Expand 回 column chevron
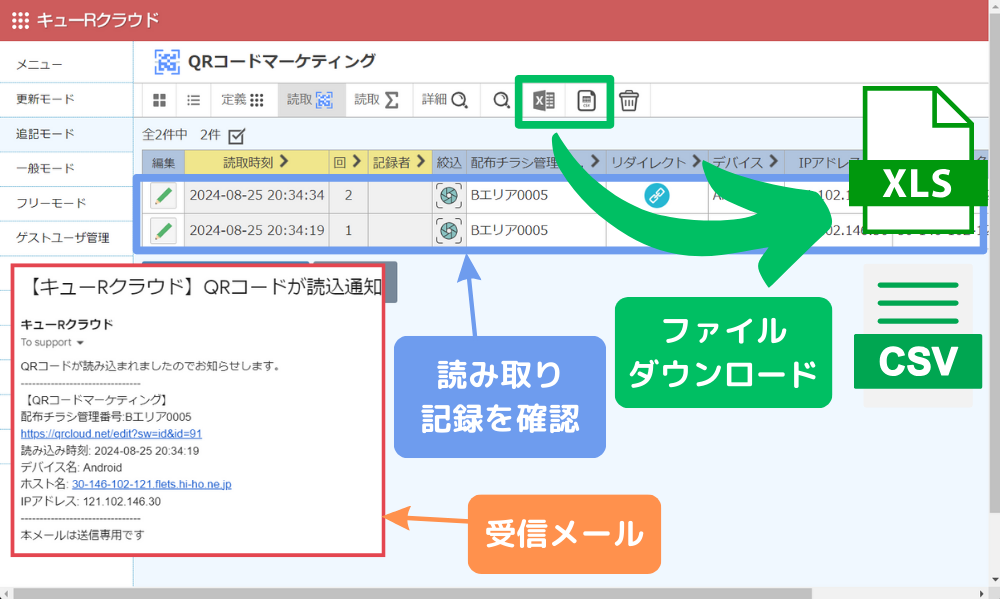The height and width of the screenshot is (600, 1000). [357, 162]
